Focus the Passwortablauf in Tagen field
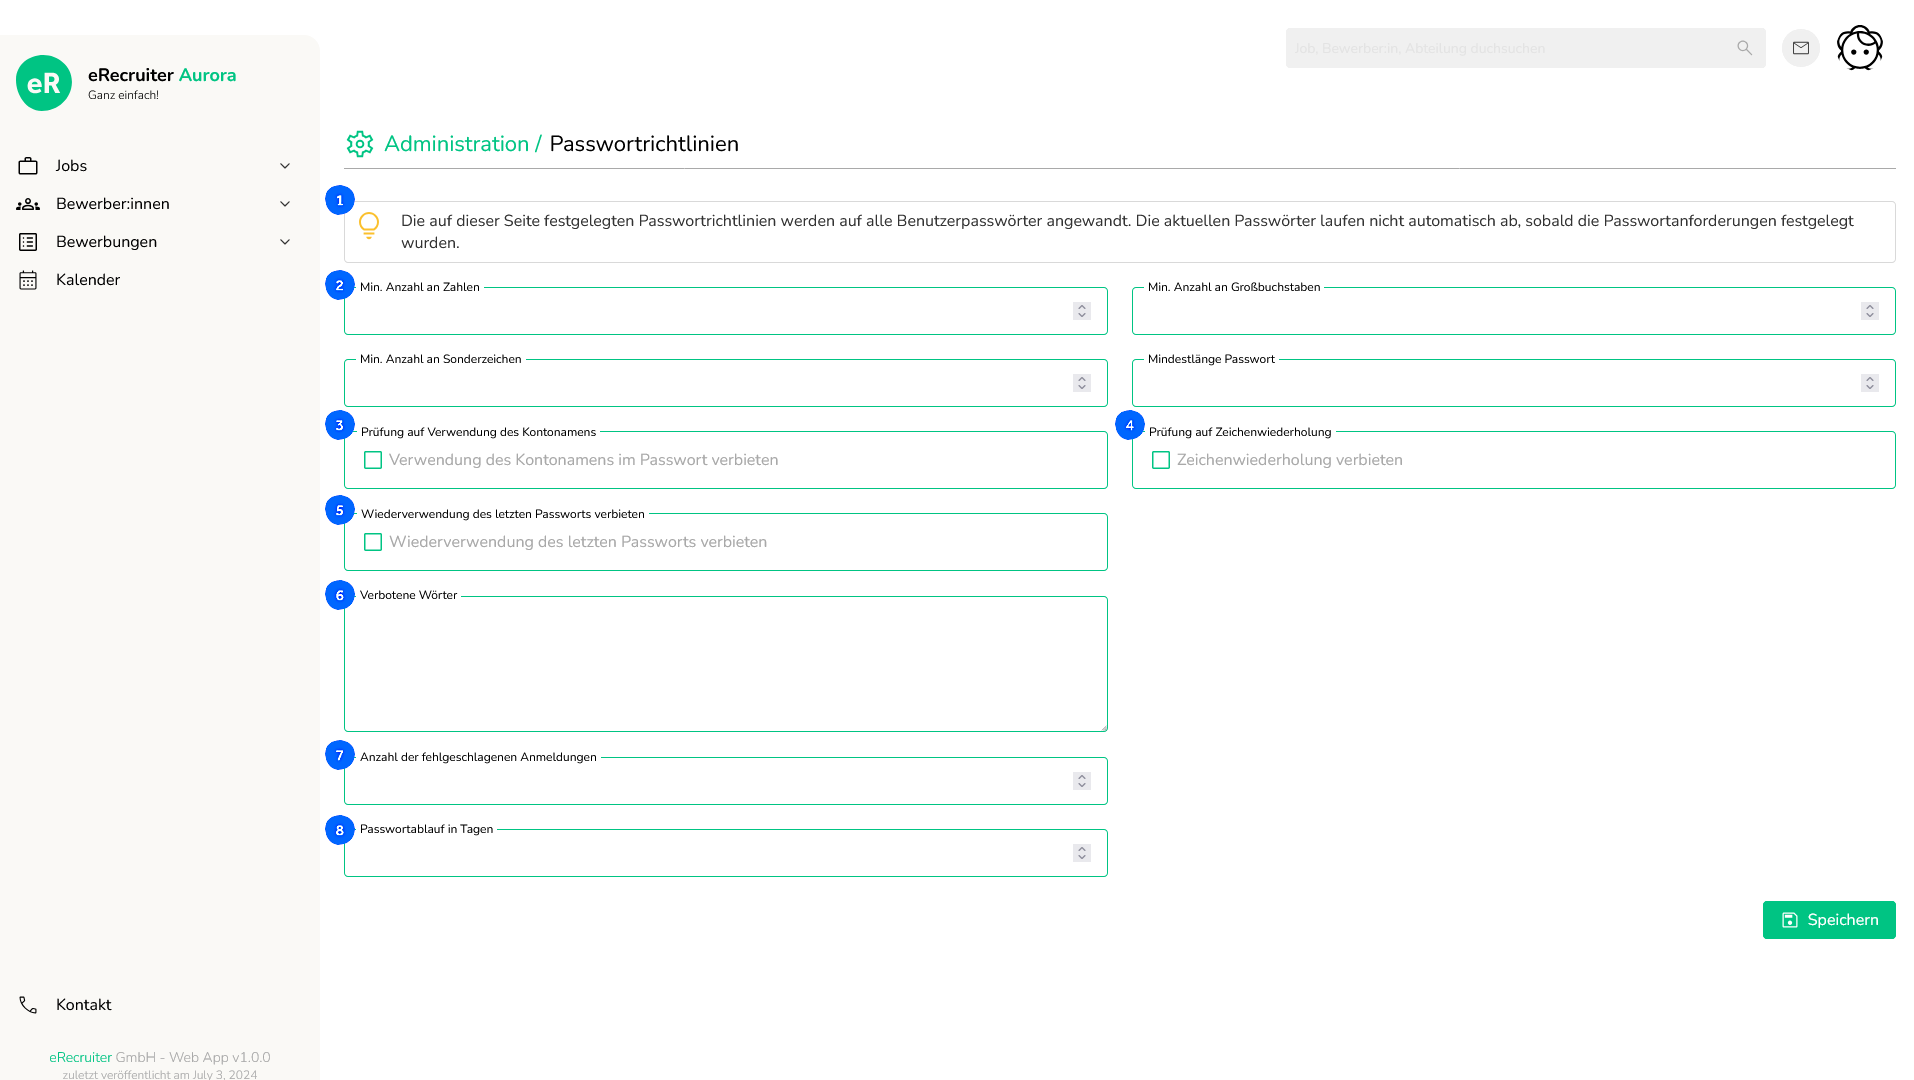The width and height of the screenshot is (1914, 1080). [x=726, y=853]
